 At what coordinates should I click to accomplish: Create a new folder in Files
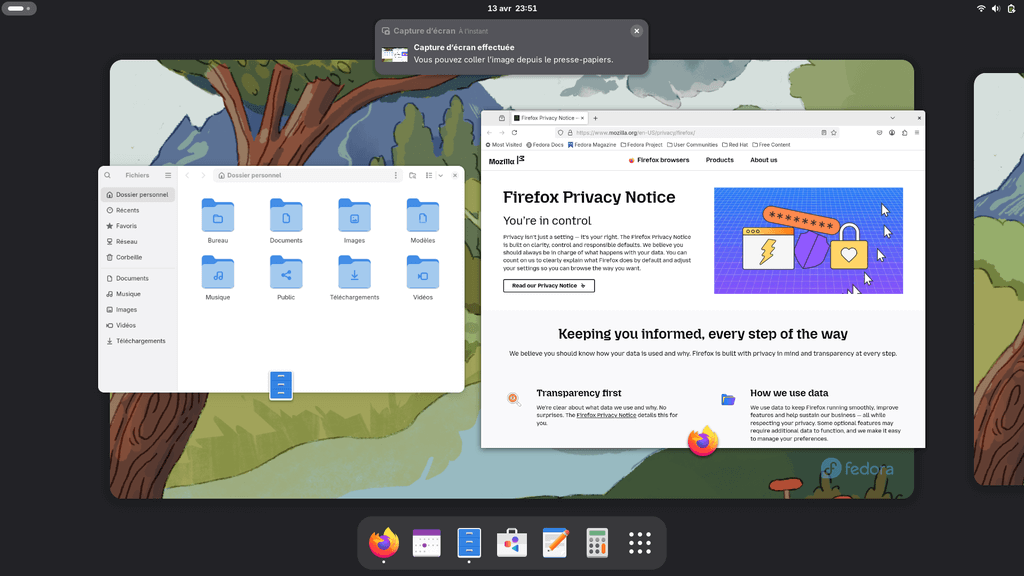[x=413, y=175]
